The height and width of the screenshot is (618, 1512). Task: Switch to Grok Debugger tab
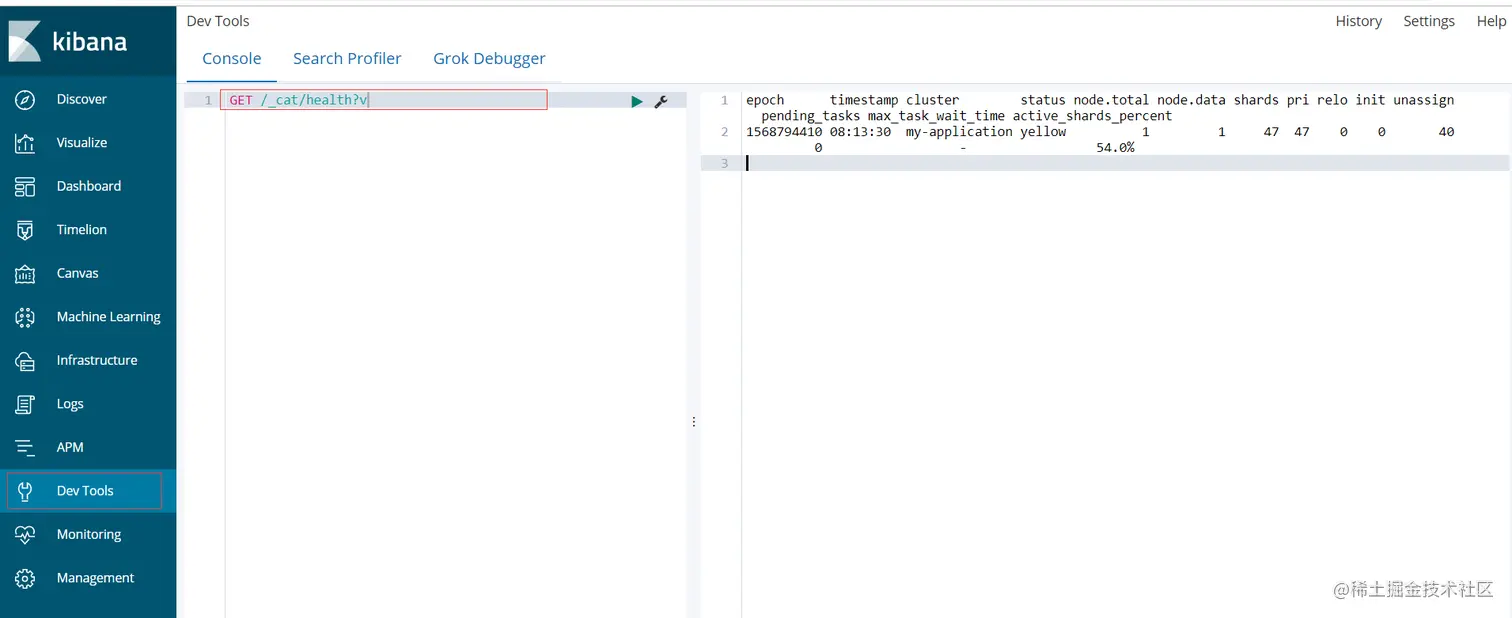coord(489,59)
